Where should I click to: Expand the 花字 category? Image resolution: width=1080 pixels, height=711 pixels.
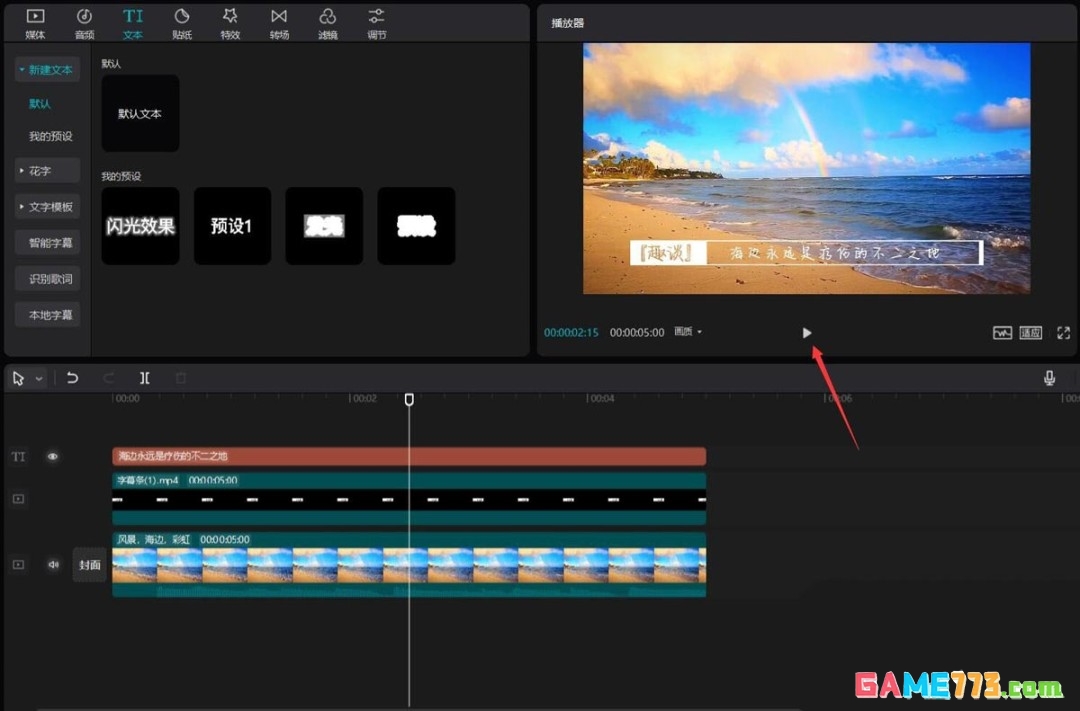coord(46,171)
